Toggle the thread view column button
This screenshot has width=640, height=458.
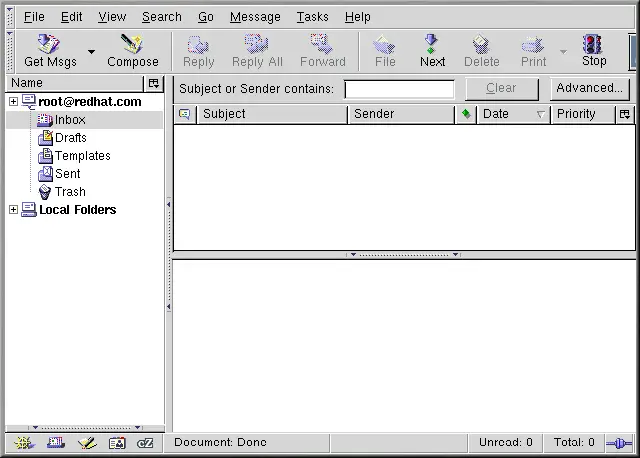(x=184, y=114)
